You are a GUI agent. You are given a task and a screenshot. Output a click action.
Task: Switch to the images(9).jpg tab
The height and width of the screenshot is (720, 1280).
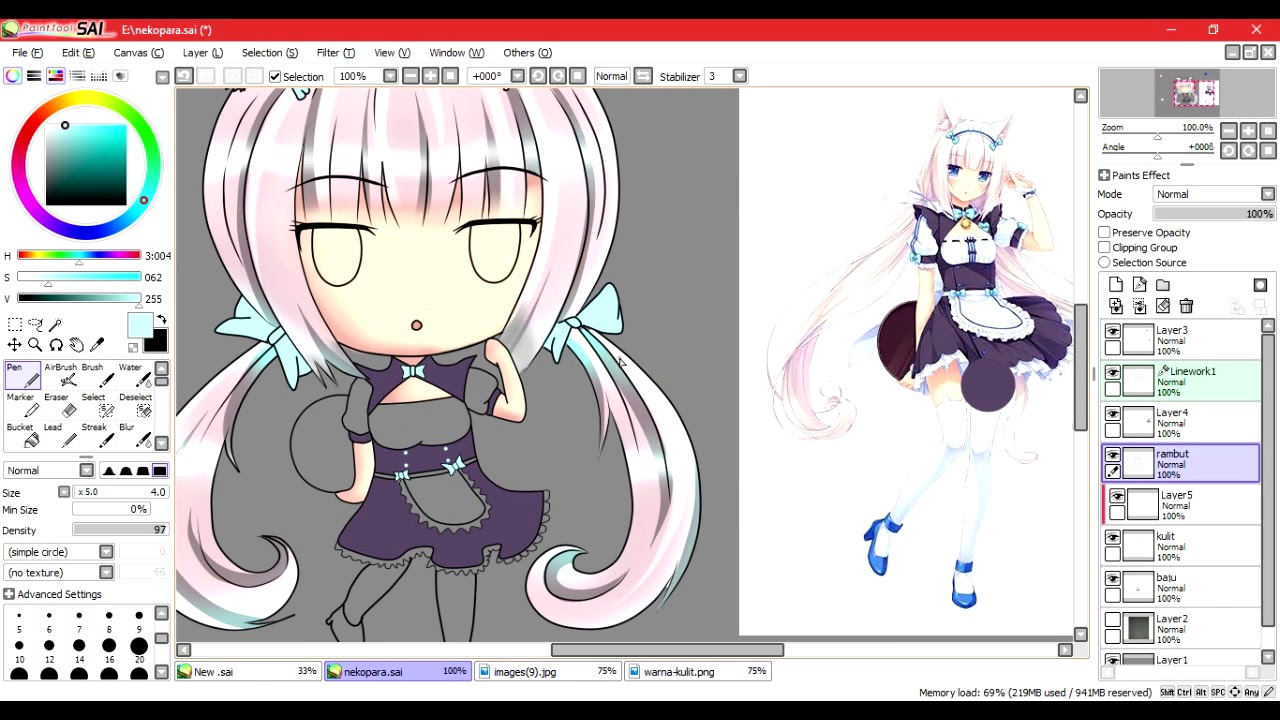[x=547, y=671]
